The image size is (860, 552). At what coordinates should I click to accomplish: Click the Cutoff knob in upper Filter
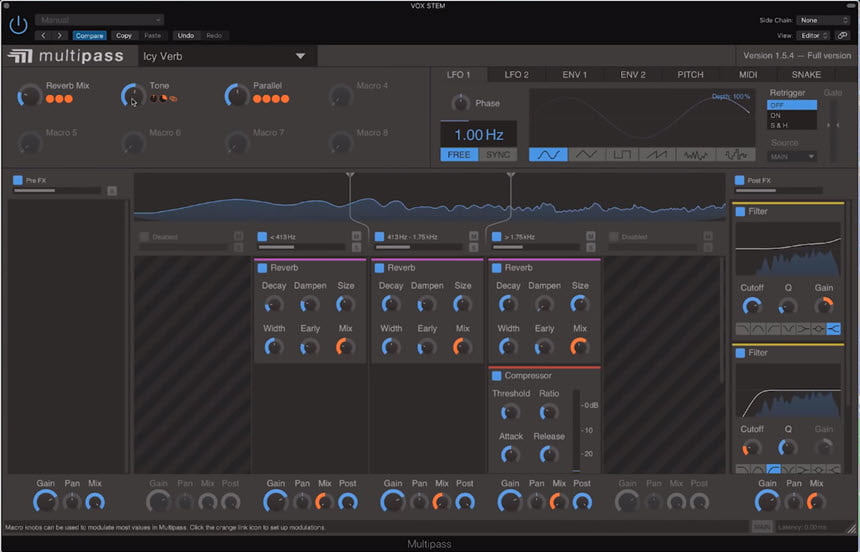tap(751, 306)
